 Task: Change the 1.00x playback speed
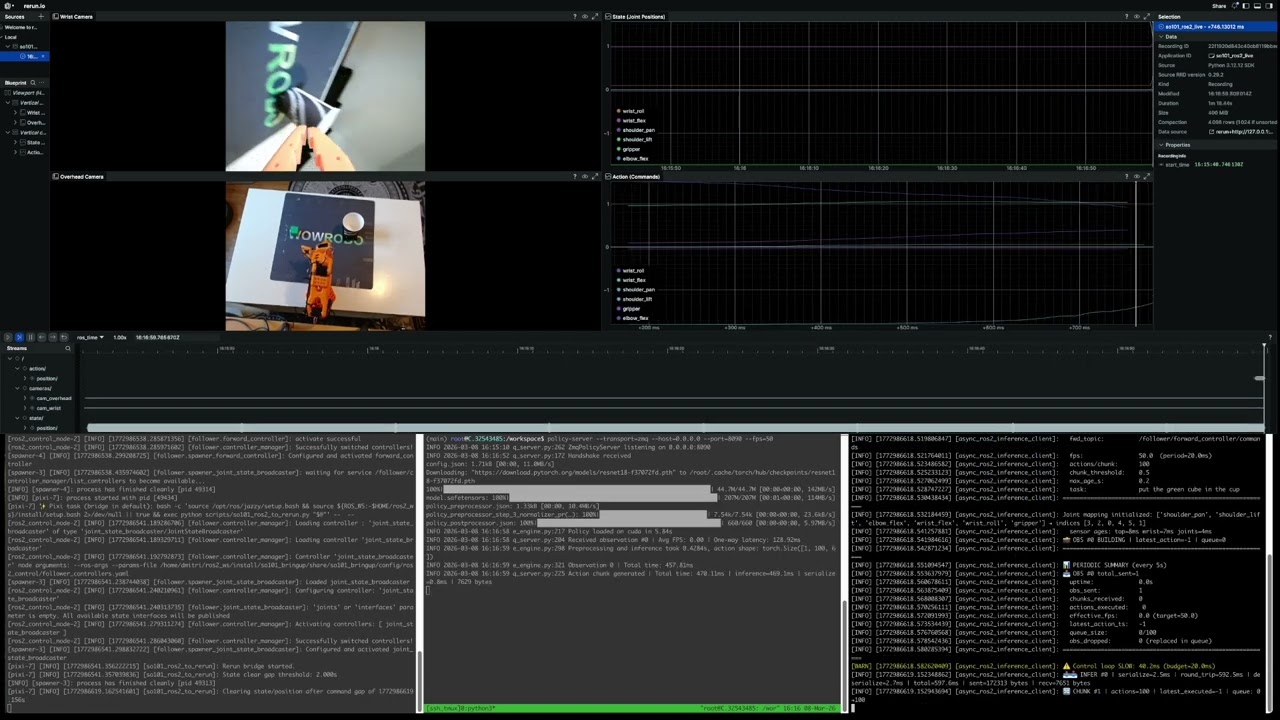[120, 337]
